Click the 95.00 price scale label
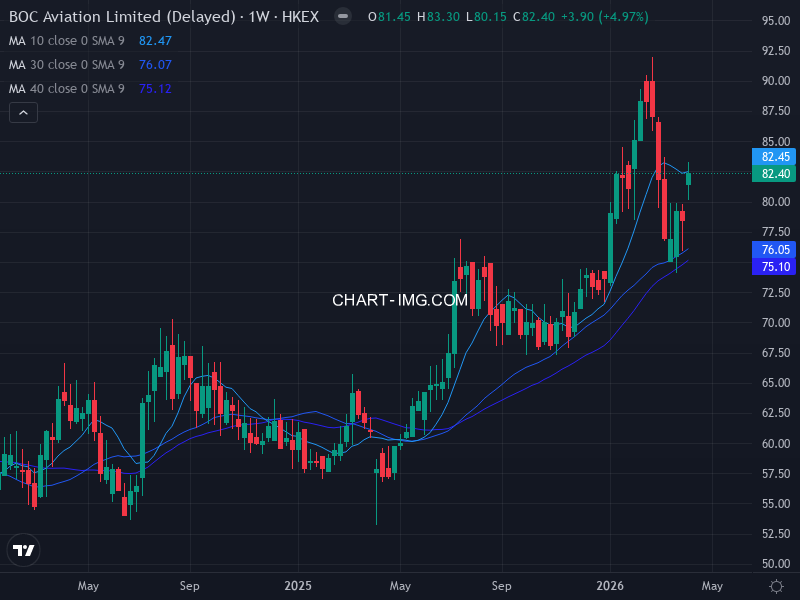 pyautogui.click(x=776, y=21)
